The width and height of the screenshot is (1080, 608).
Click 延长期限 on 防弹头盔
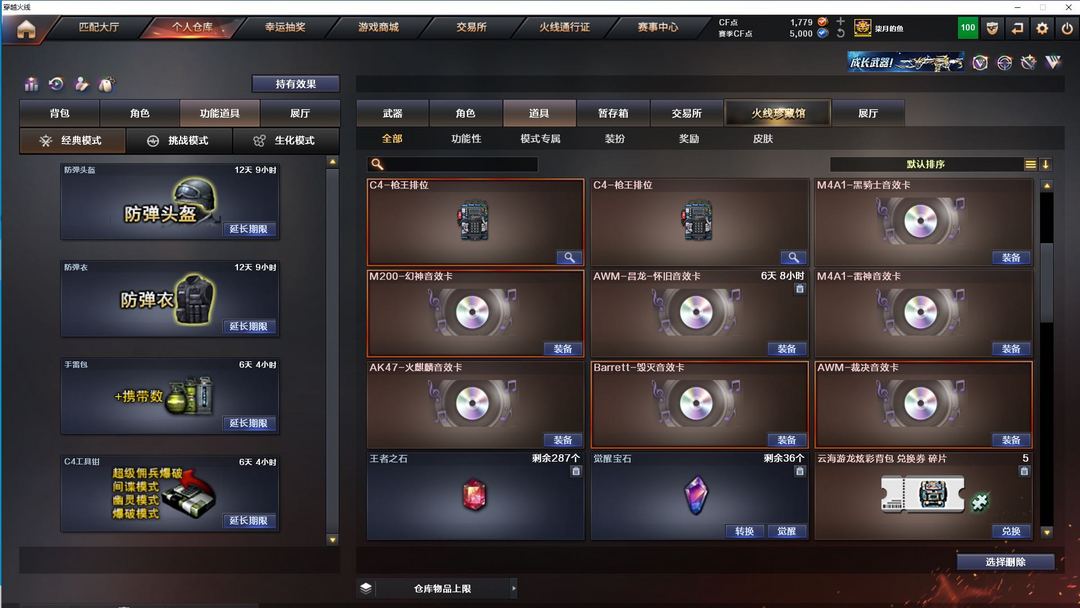[249, 229]
